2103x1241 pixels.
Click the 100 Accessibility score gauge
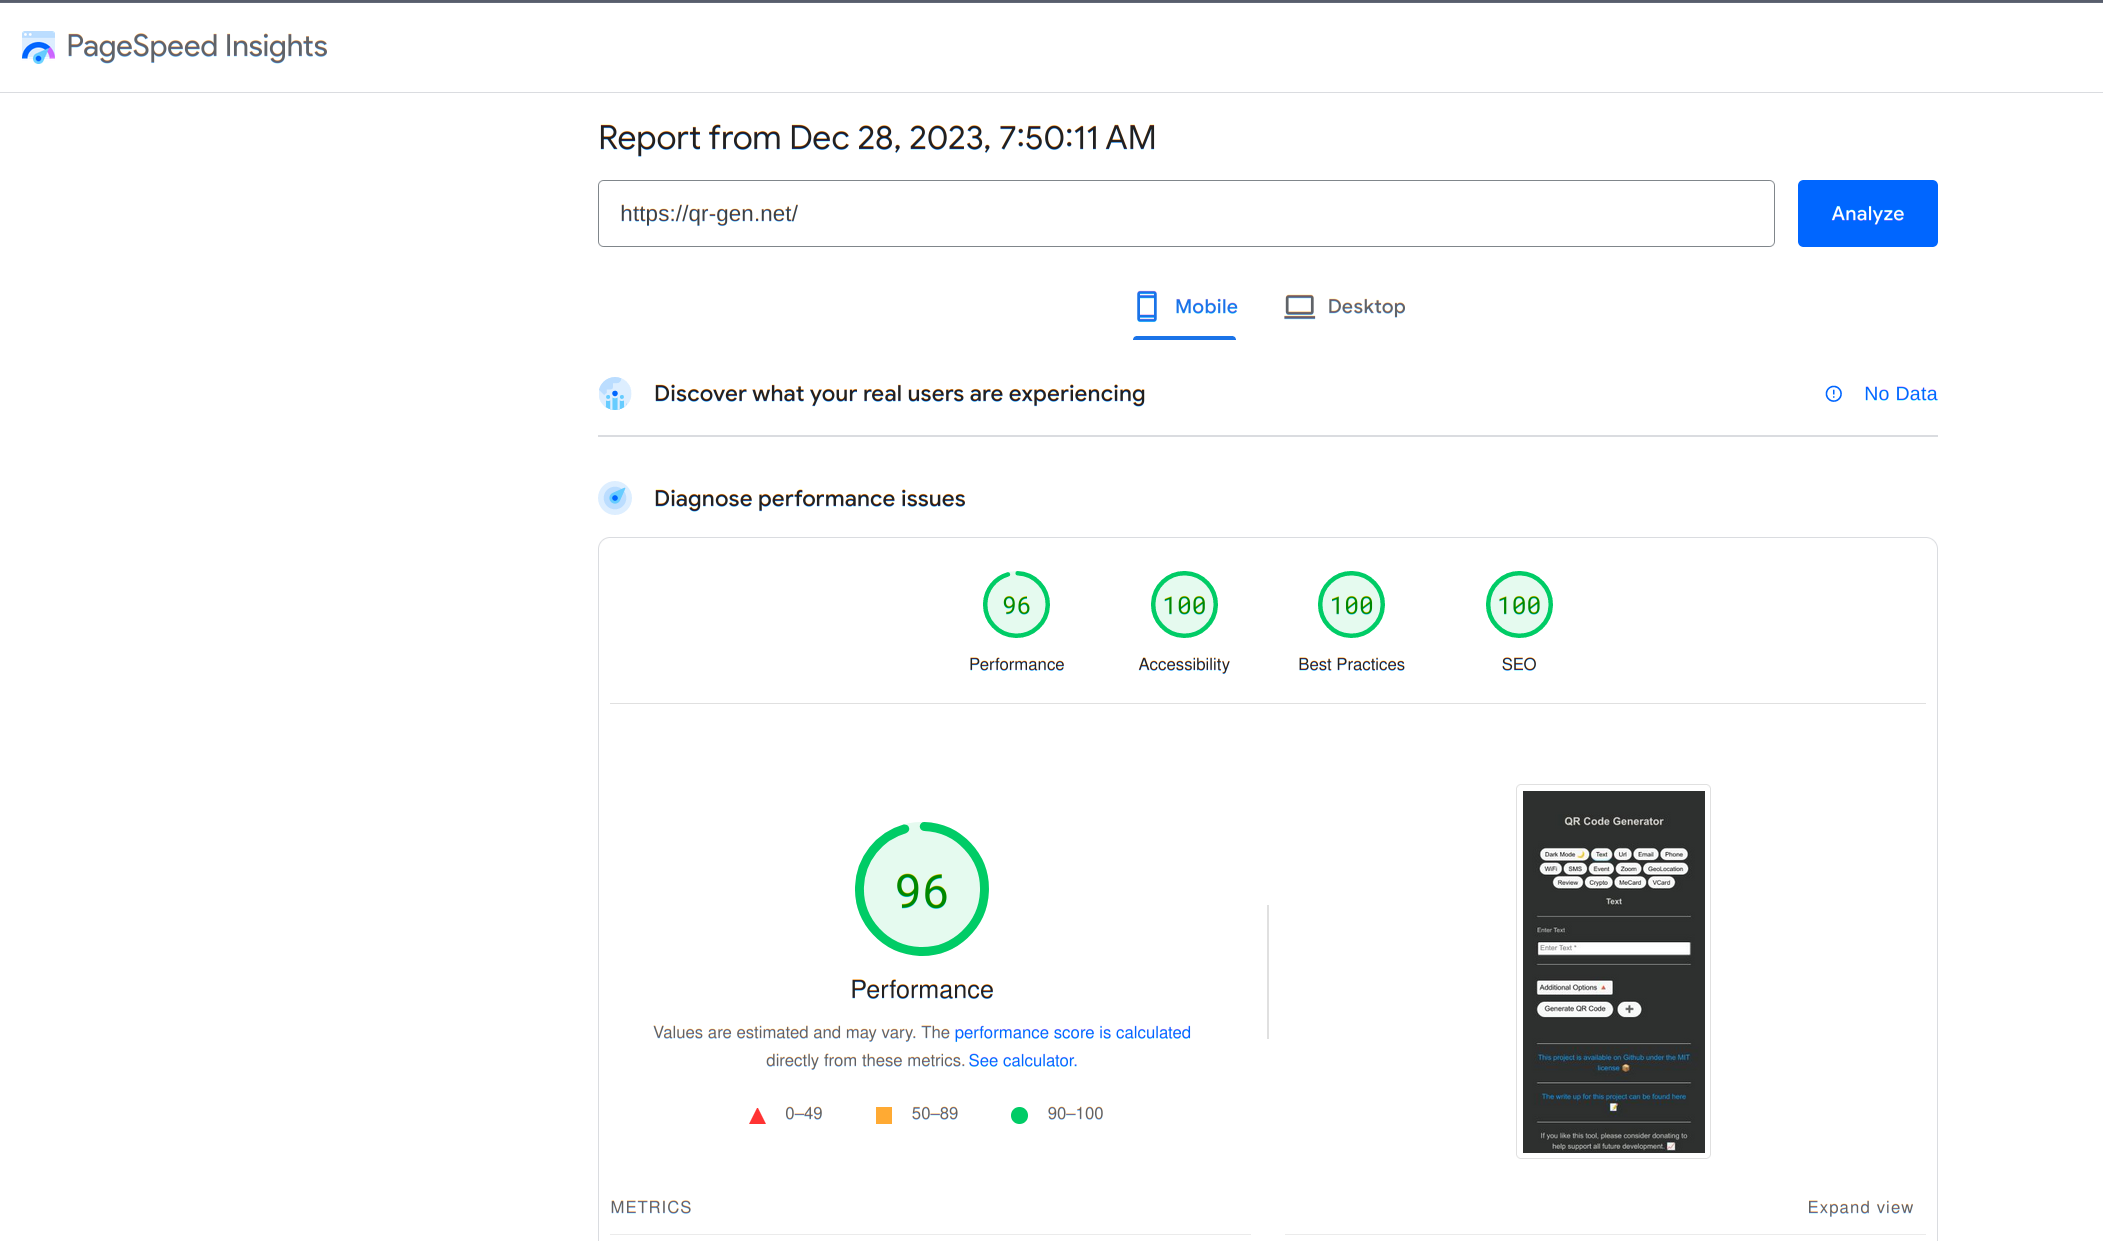coord(1184,605)
